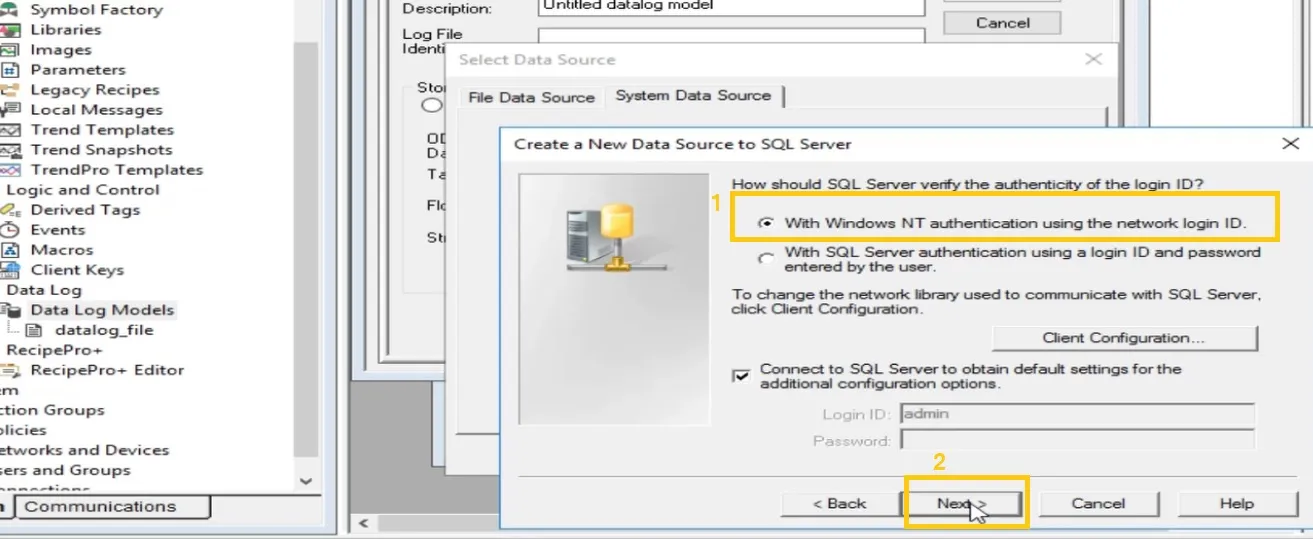
Task: Click the Libraries icon in the tree
Action: [x=10, y=30]
